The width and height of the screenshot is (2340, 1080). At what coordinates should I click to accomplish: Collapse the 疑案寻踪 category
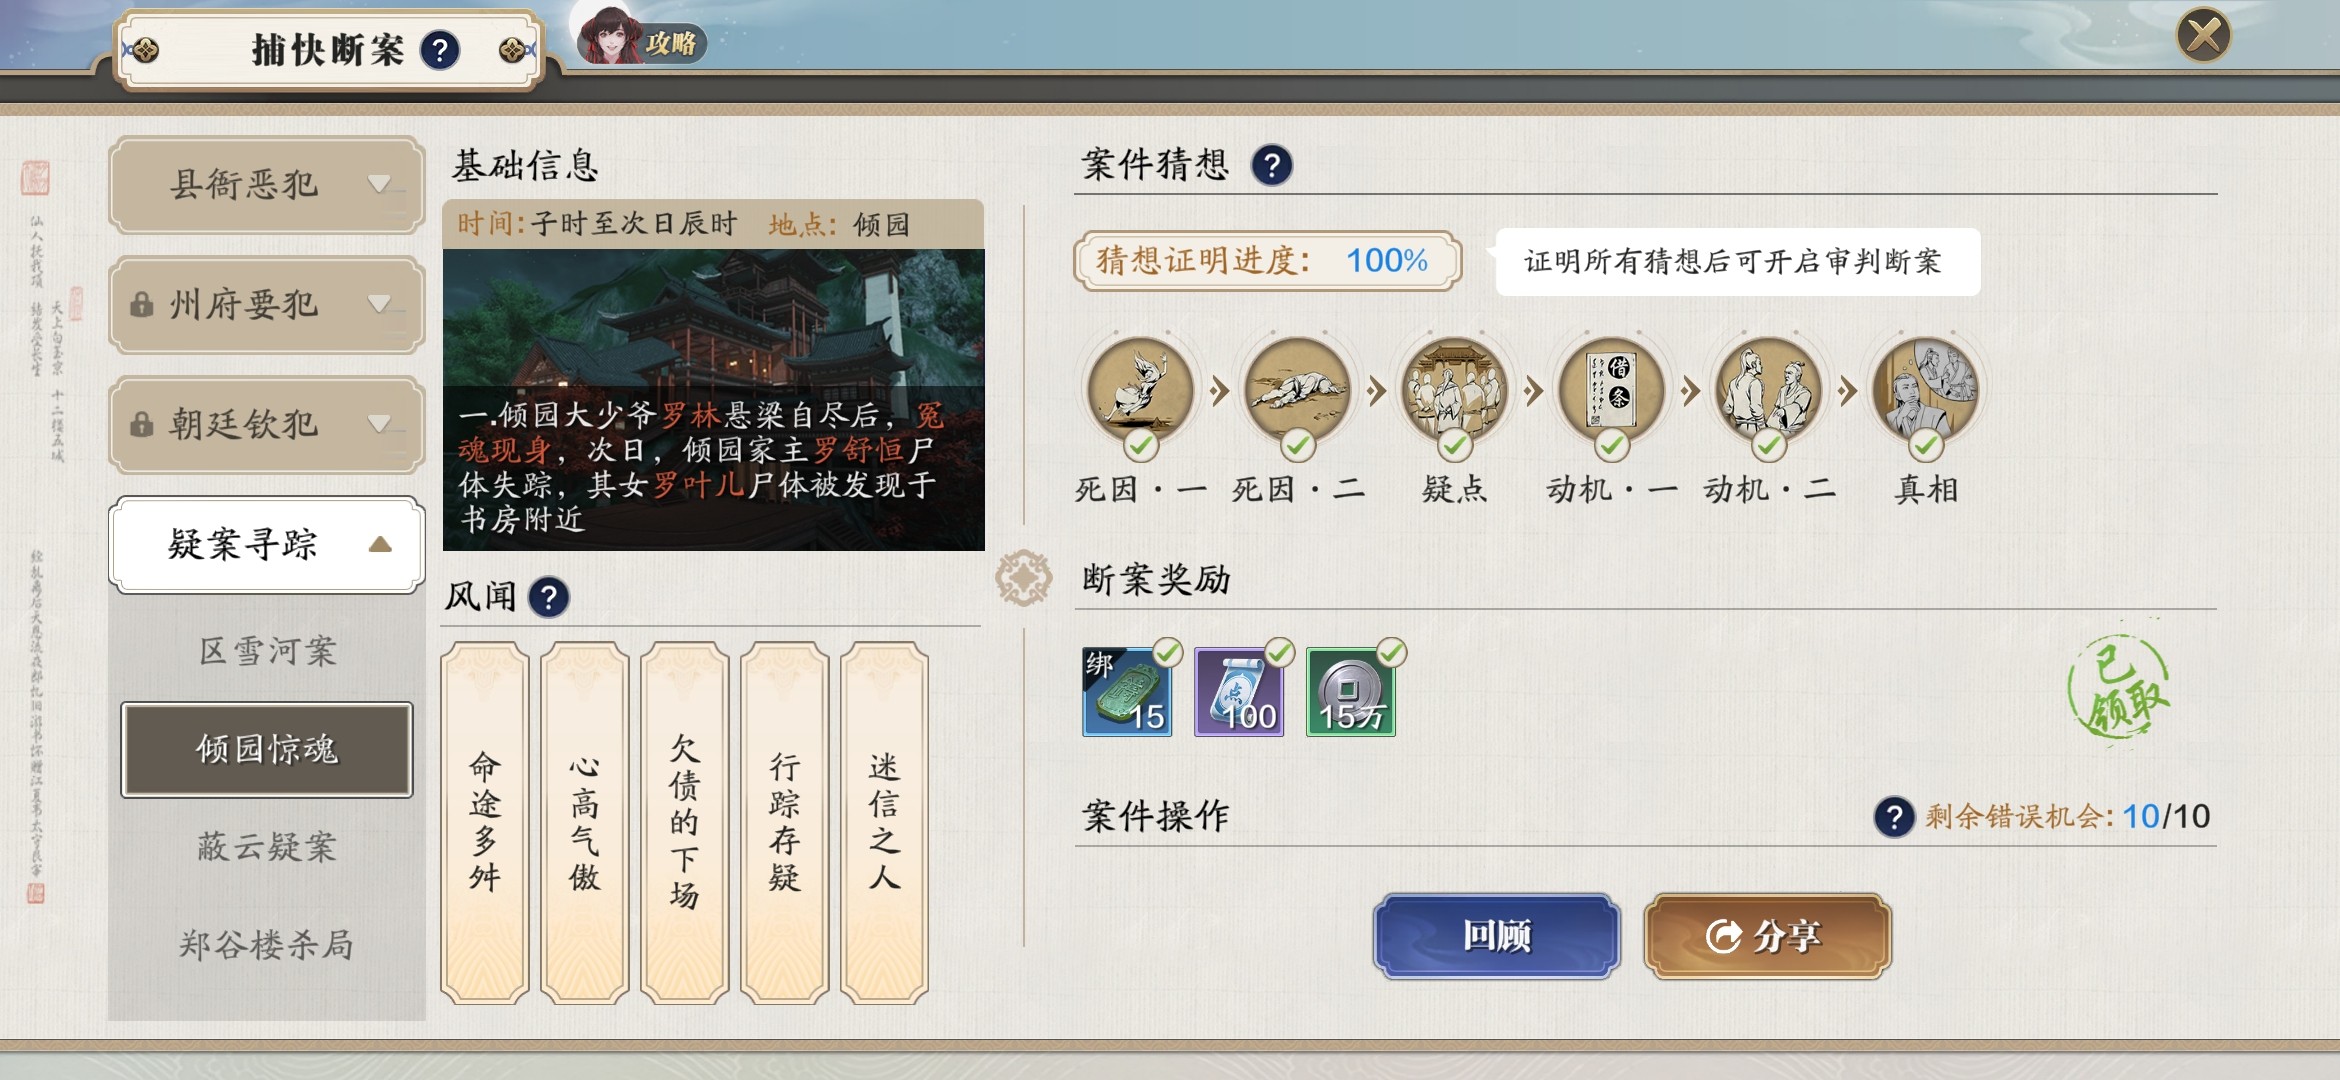click(x=266, y=545)
